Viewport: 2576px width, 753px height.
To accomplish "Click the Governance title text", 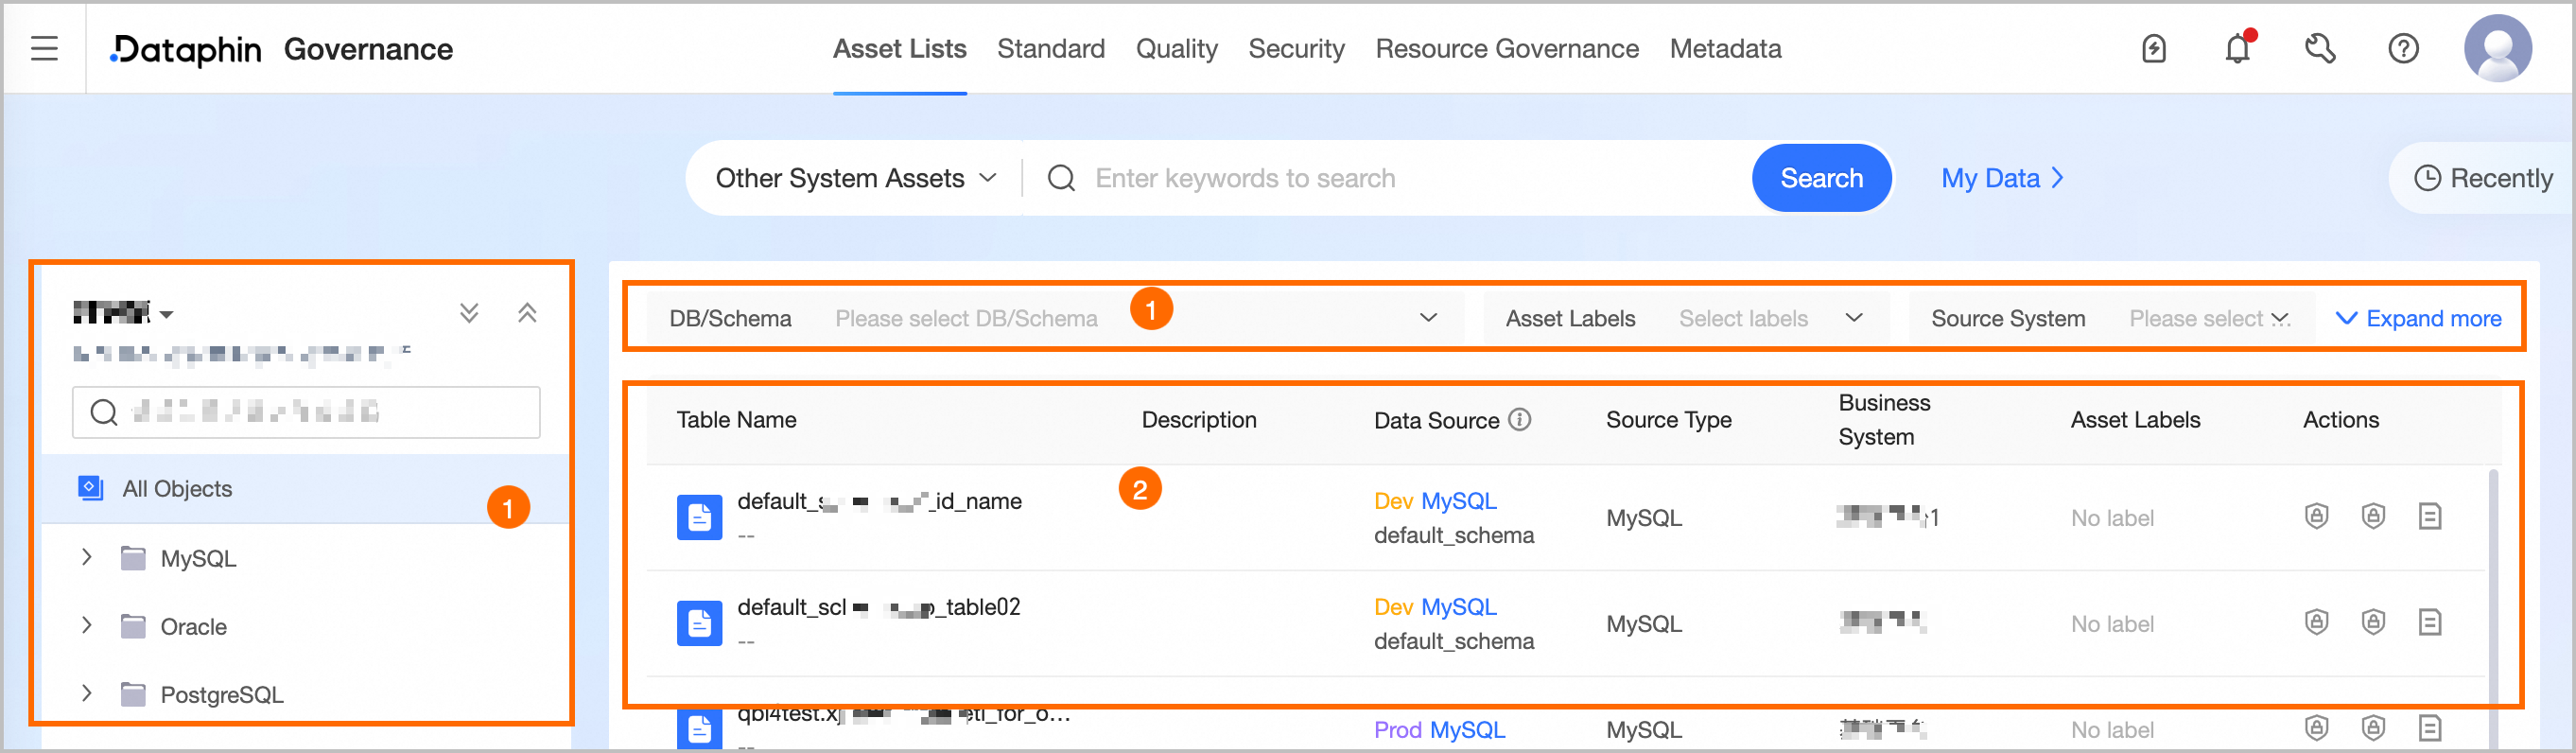I will [x=368, y=49].
